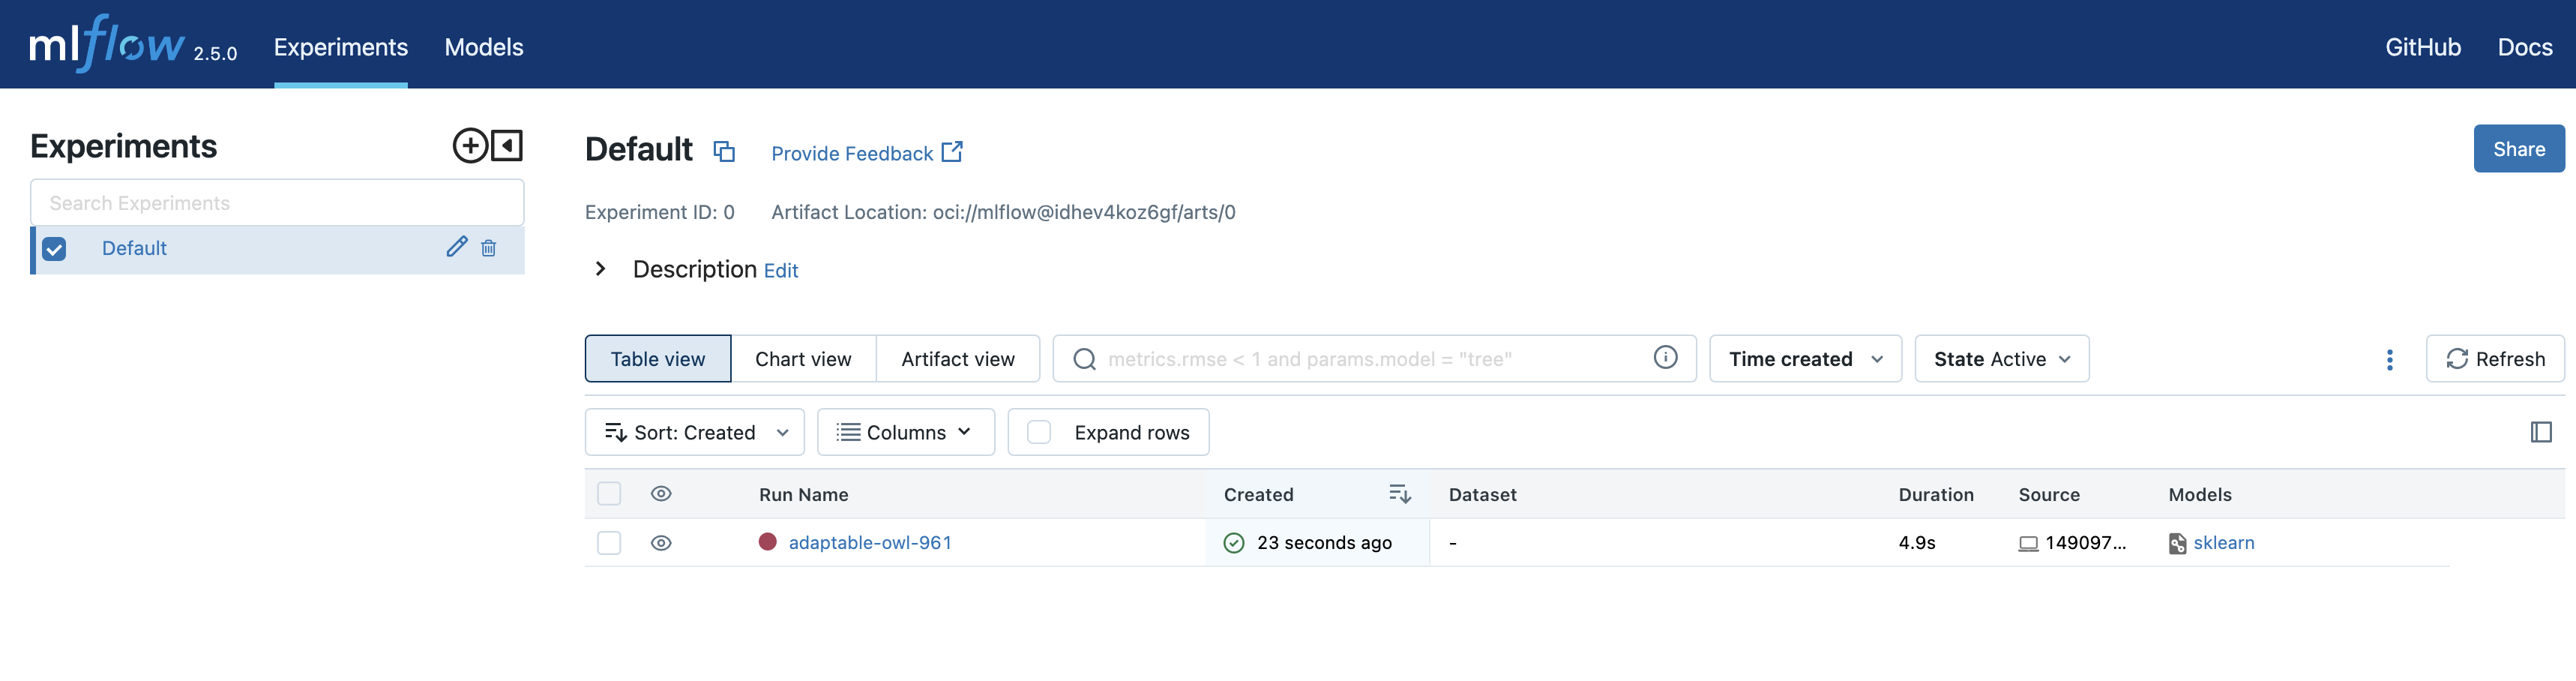This screenshot has height=681, width=2576.
Task: Open the sklearn model link
Action: click(2223, 543)
